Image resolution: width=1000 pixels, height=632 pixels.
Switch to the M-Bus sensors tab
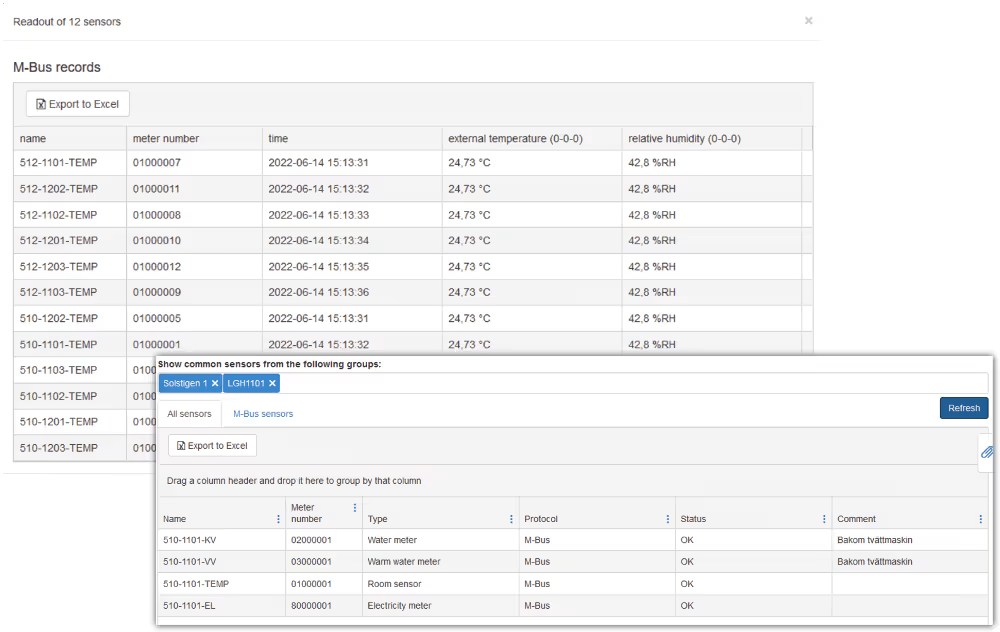[x=263, y=414]
